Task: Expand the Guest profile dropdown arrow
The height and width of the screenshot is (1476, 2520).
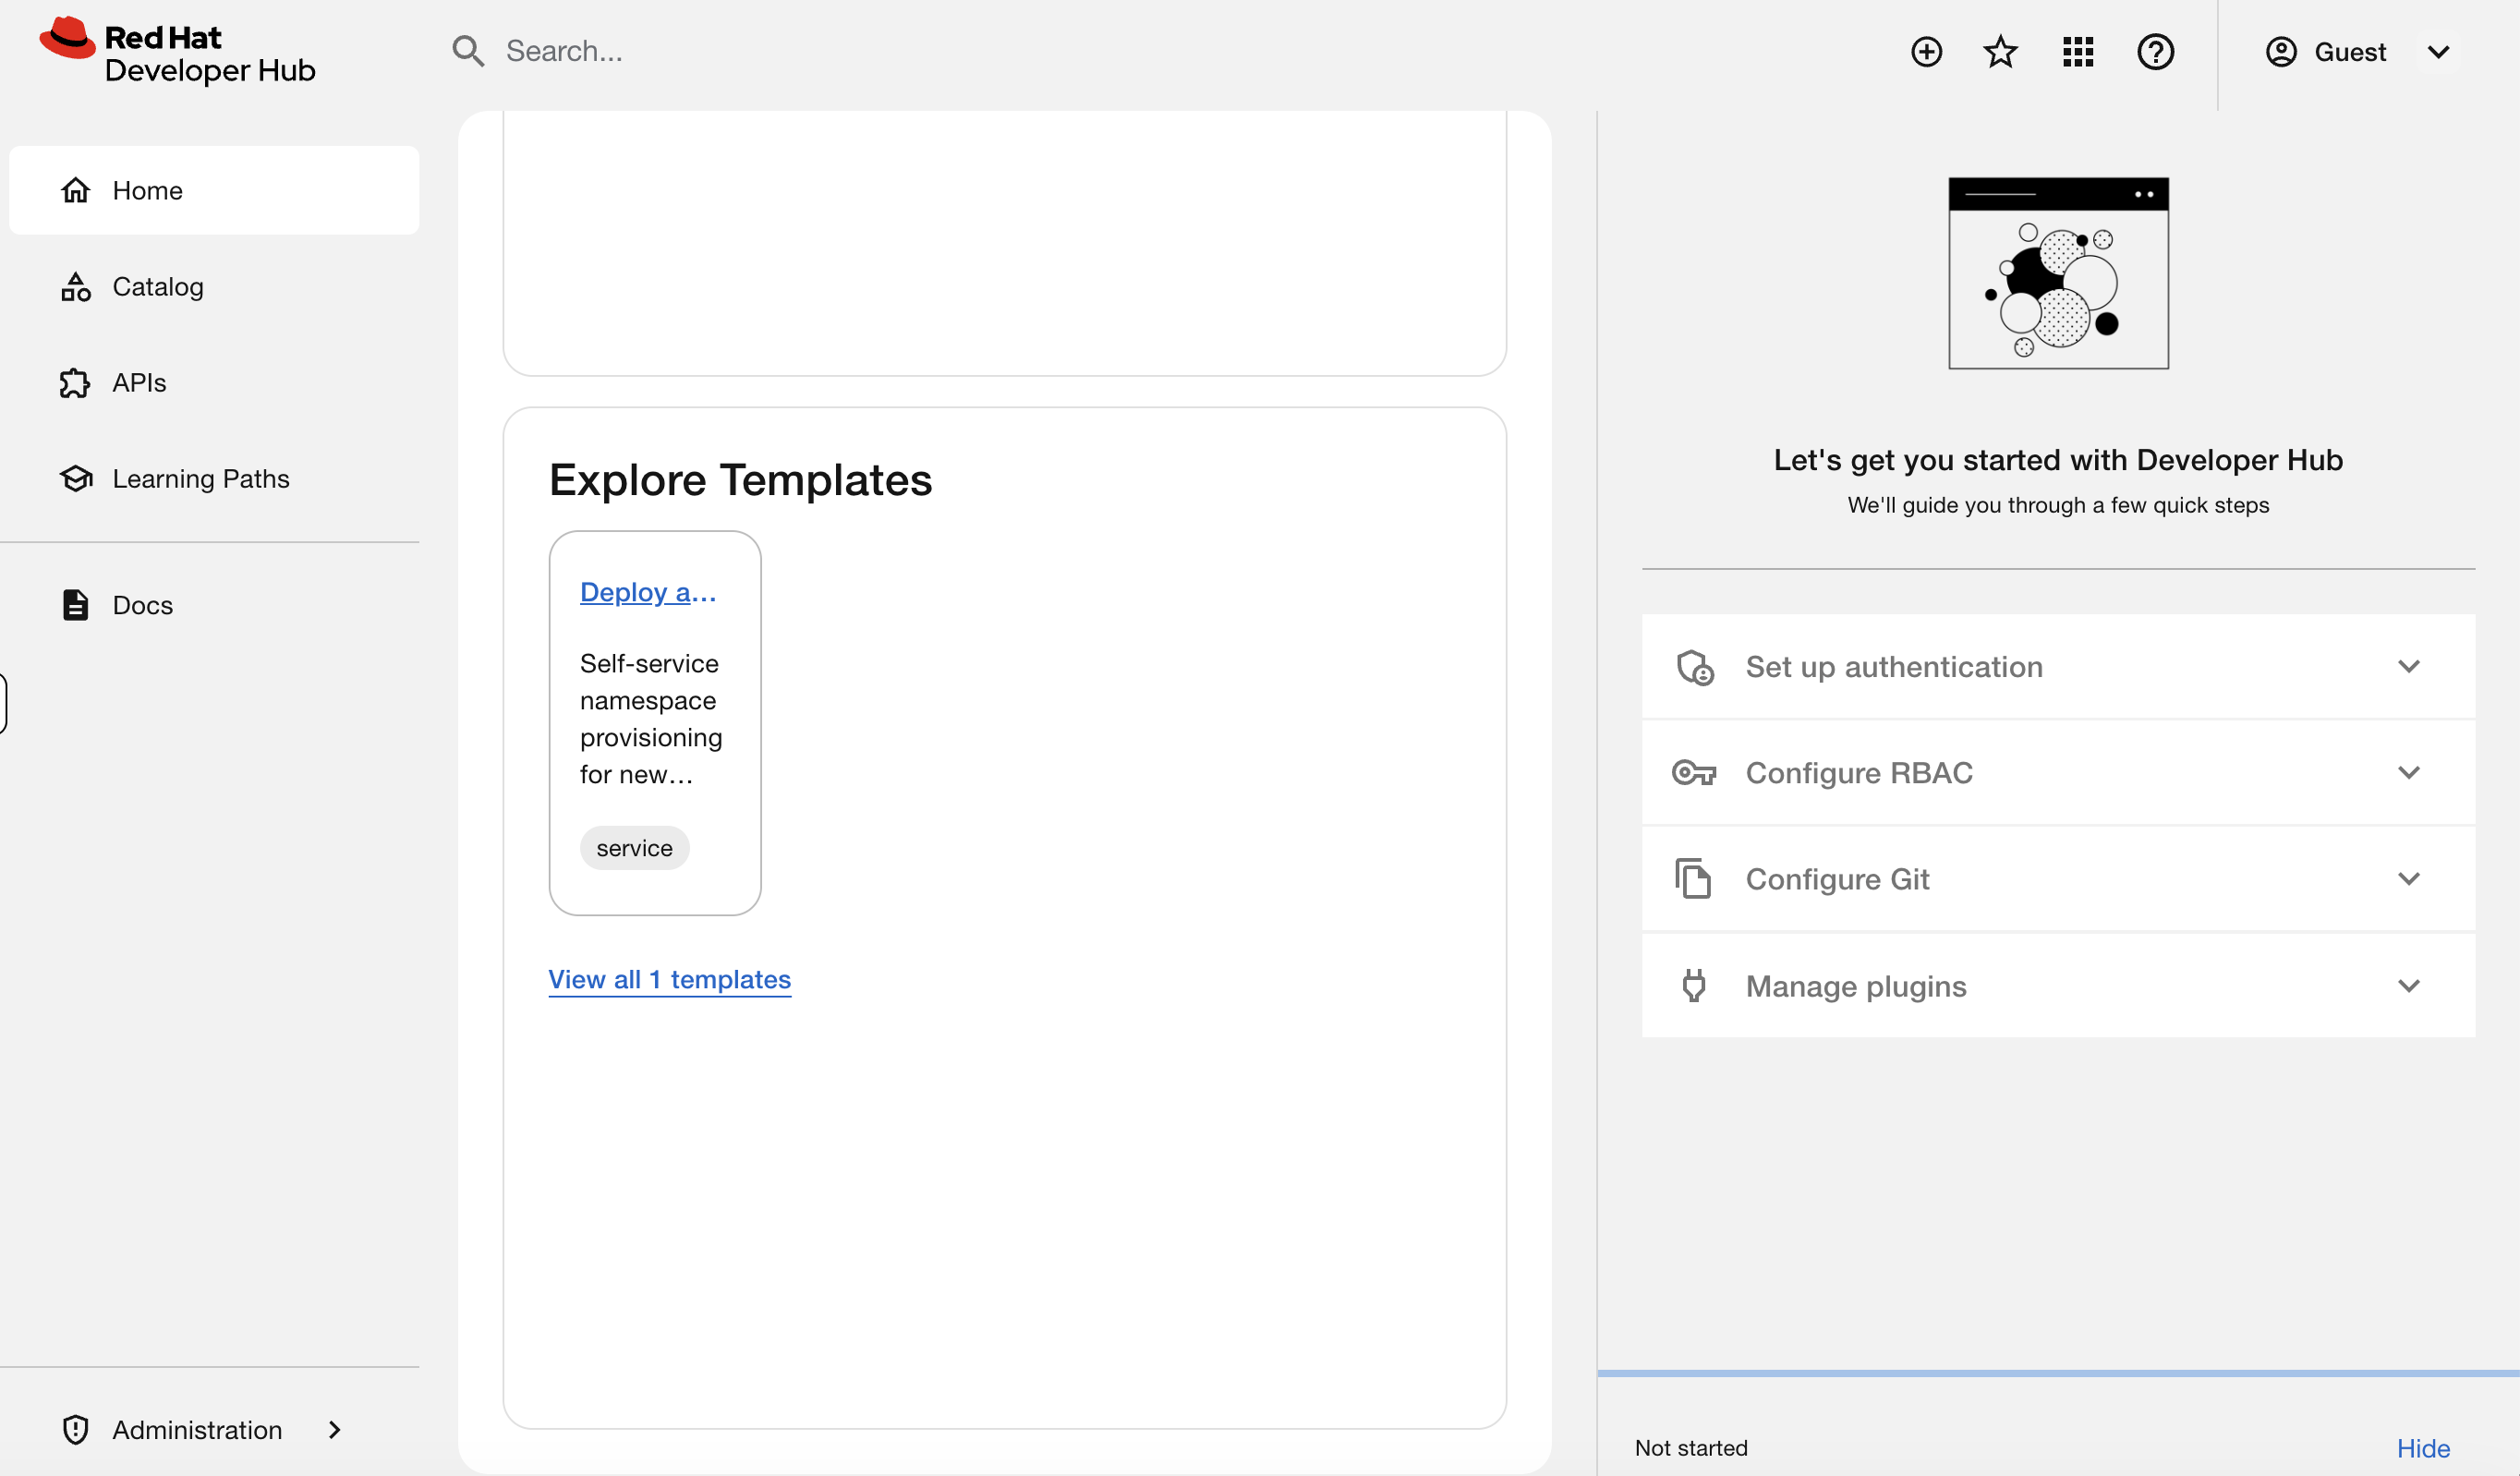Action: (2438, 52)
